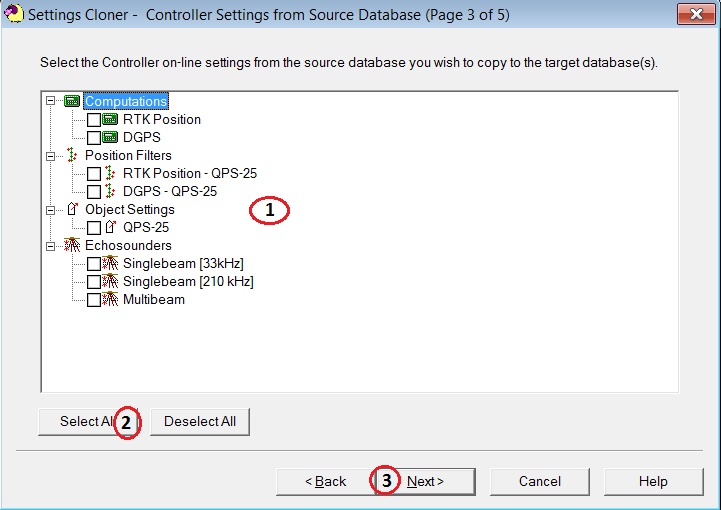Image resolution: width=721 pixels, height=510 pixels.
Task: Click the Echosounders node icon
Action: click(x=72, y=246)
